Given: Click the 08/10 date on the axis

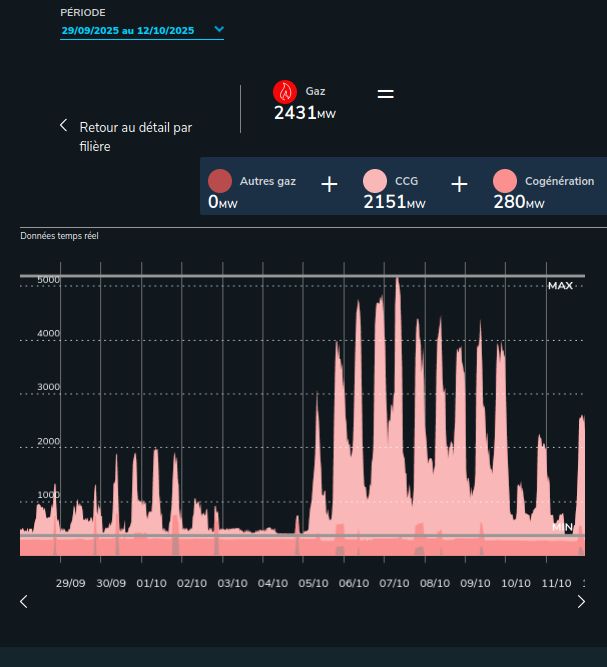Looking at the screenshot, I should 435,583.
